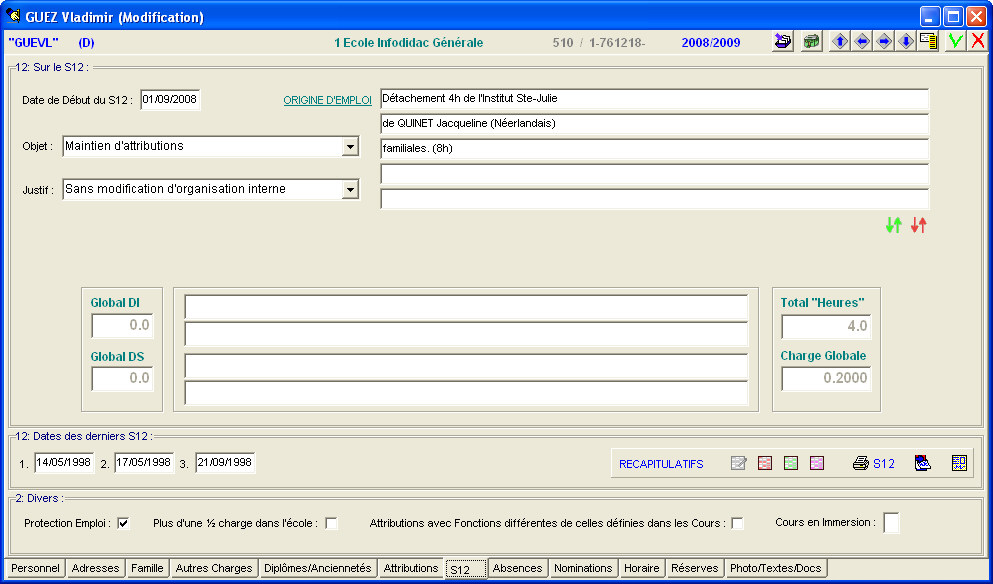Viewport: 993px width, 584px height.
Task: Click the blue up arrow navigation icon
Action: [x=840, y=42]
